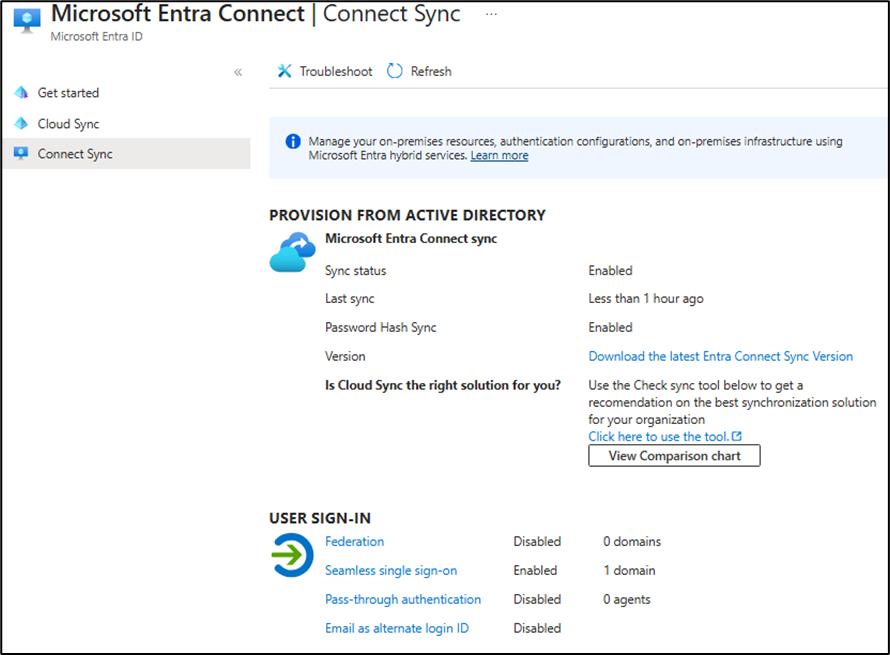The width and height of the screenshot is (890, 655).
Task: Download the latest Entra Connect Sync Version
Action: point(720,356)
